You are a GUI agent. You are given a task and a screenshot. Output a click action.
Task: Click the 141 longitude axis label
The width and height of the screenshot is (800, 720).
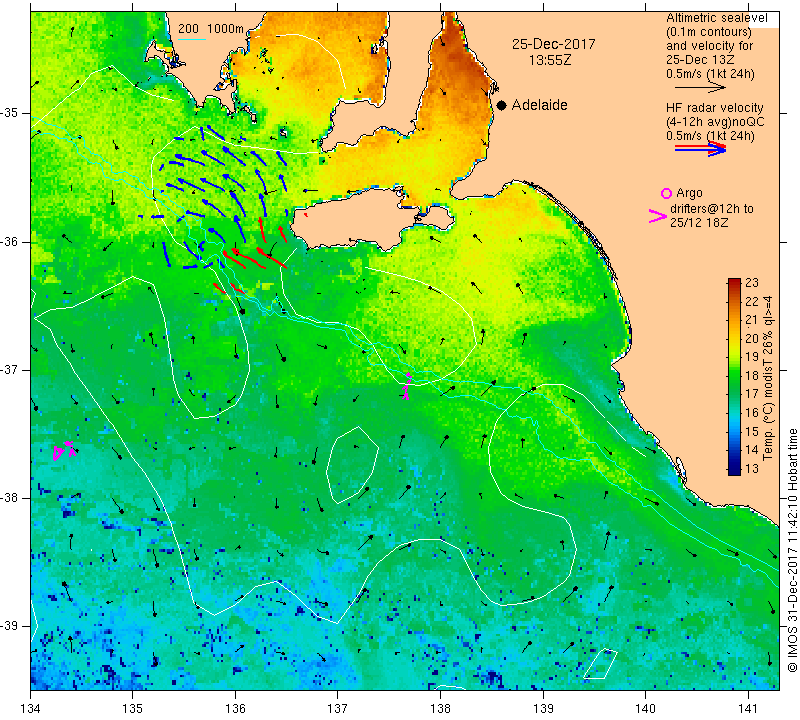(748, 708)
